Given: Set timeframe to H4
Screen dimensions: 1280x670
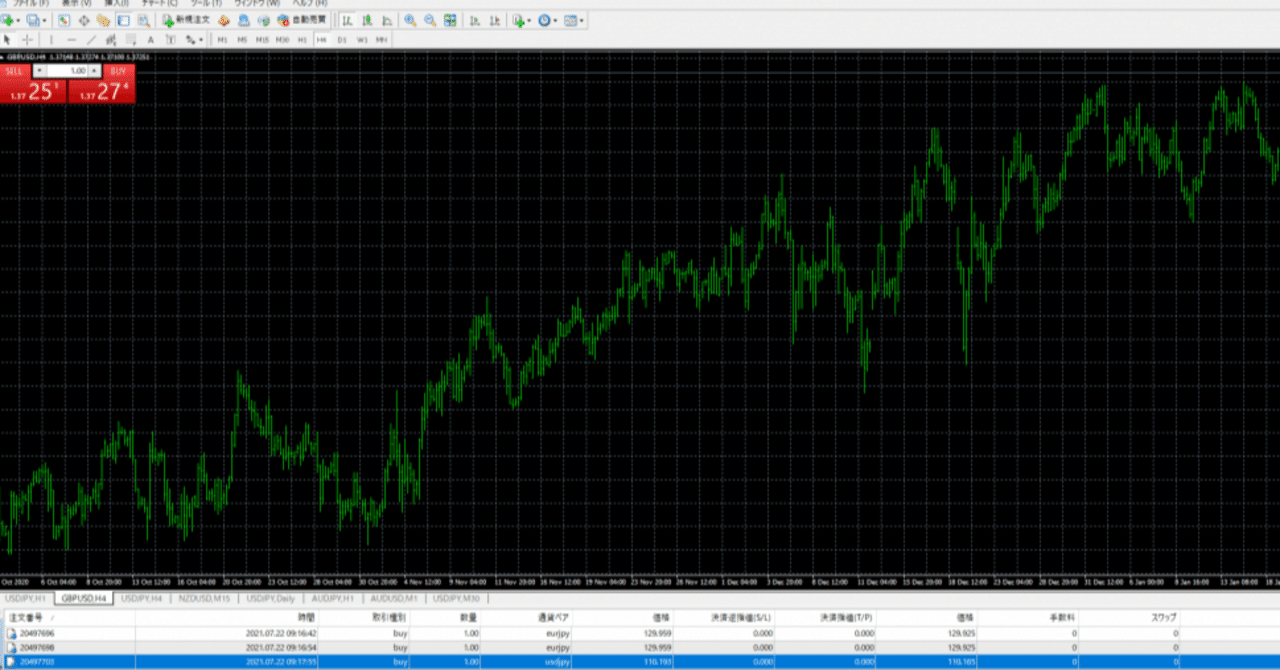Looking at the screenshot, I should click(322, 39).
